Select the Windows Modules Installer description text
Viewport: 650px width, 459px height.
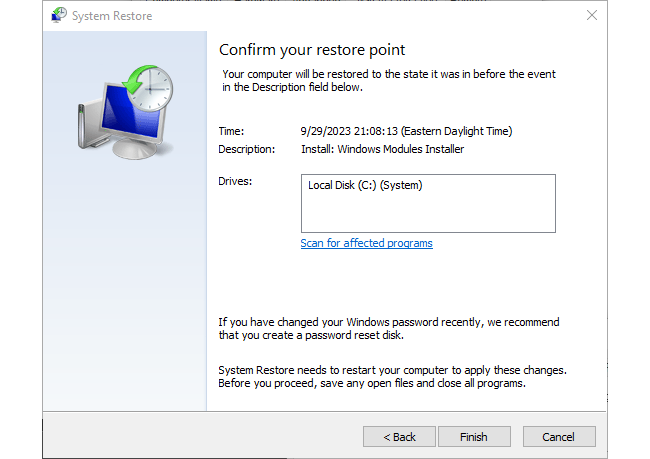coord(382,149)
